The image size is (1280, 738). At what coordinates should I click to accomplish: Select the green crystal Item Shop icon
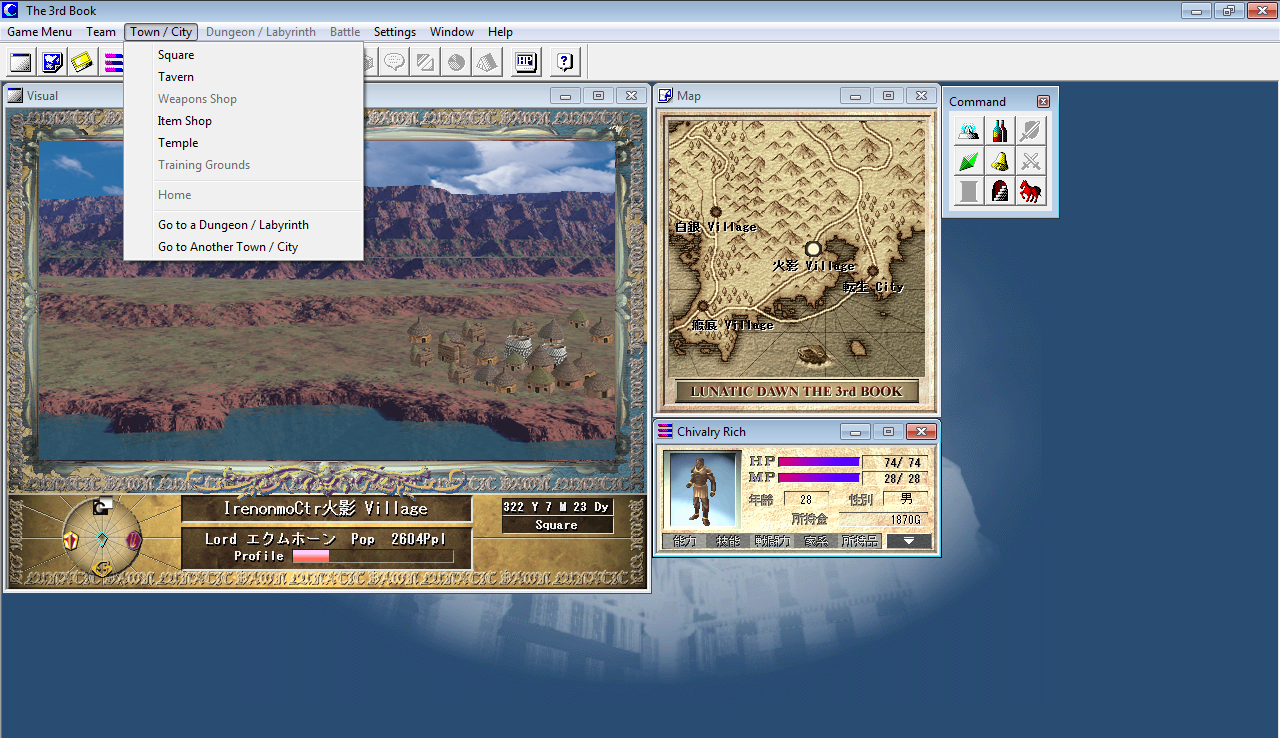pyautogui.click(x=968, y=161)
